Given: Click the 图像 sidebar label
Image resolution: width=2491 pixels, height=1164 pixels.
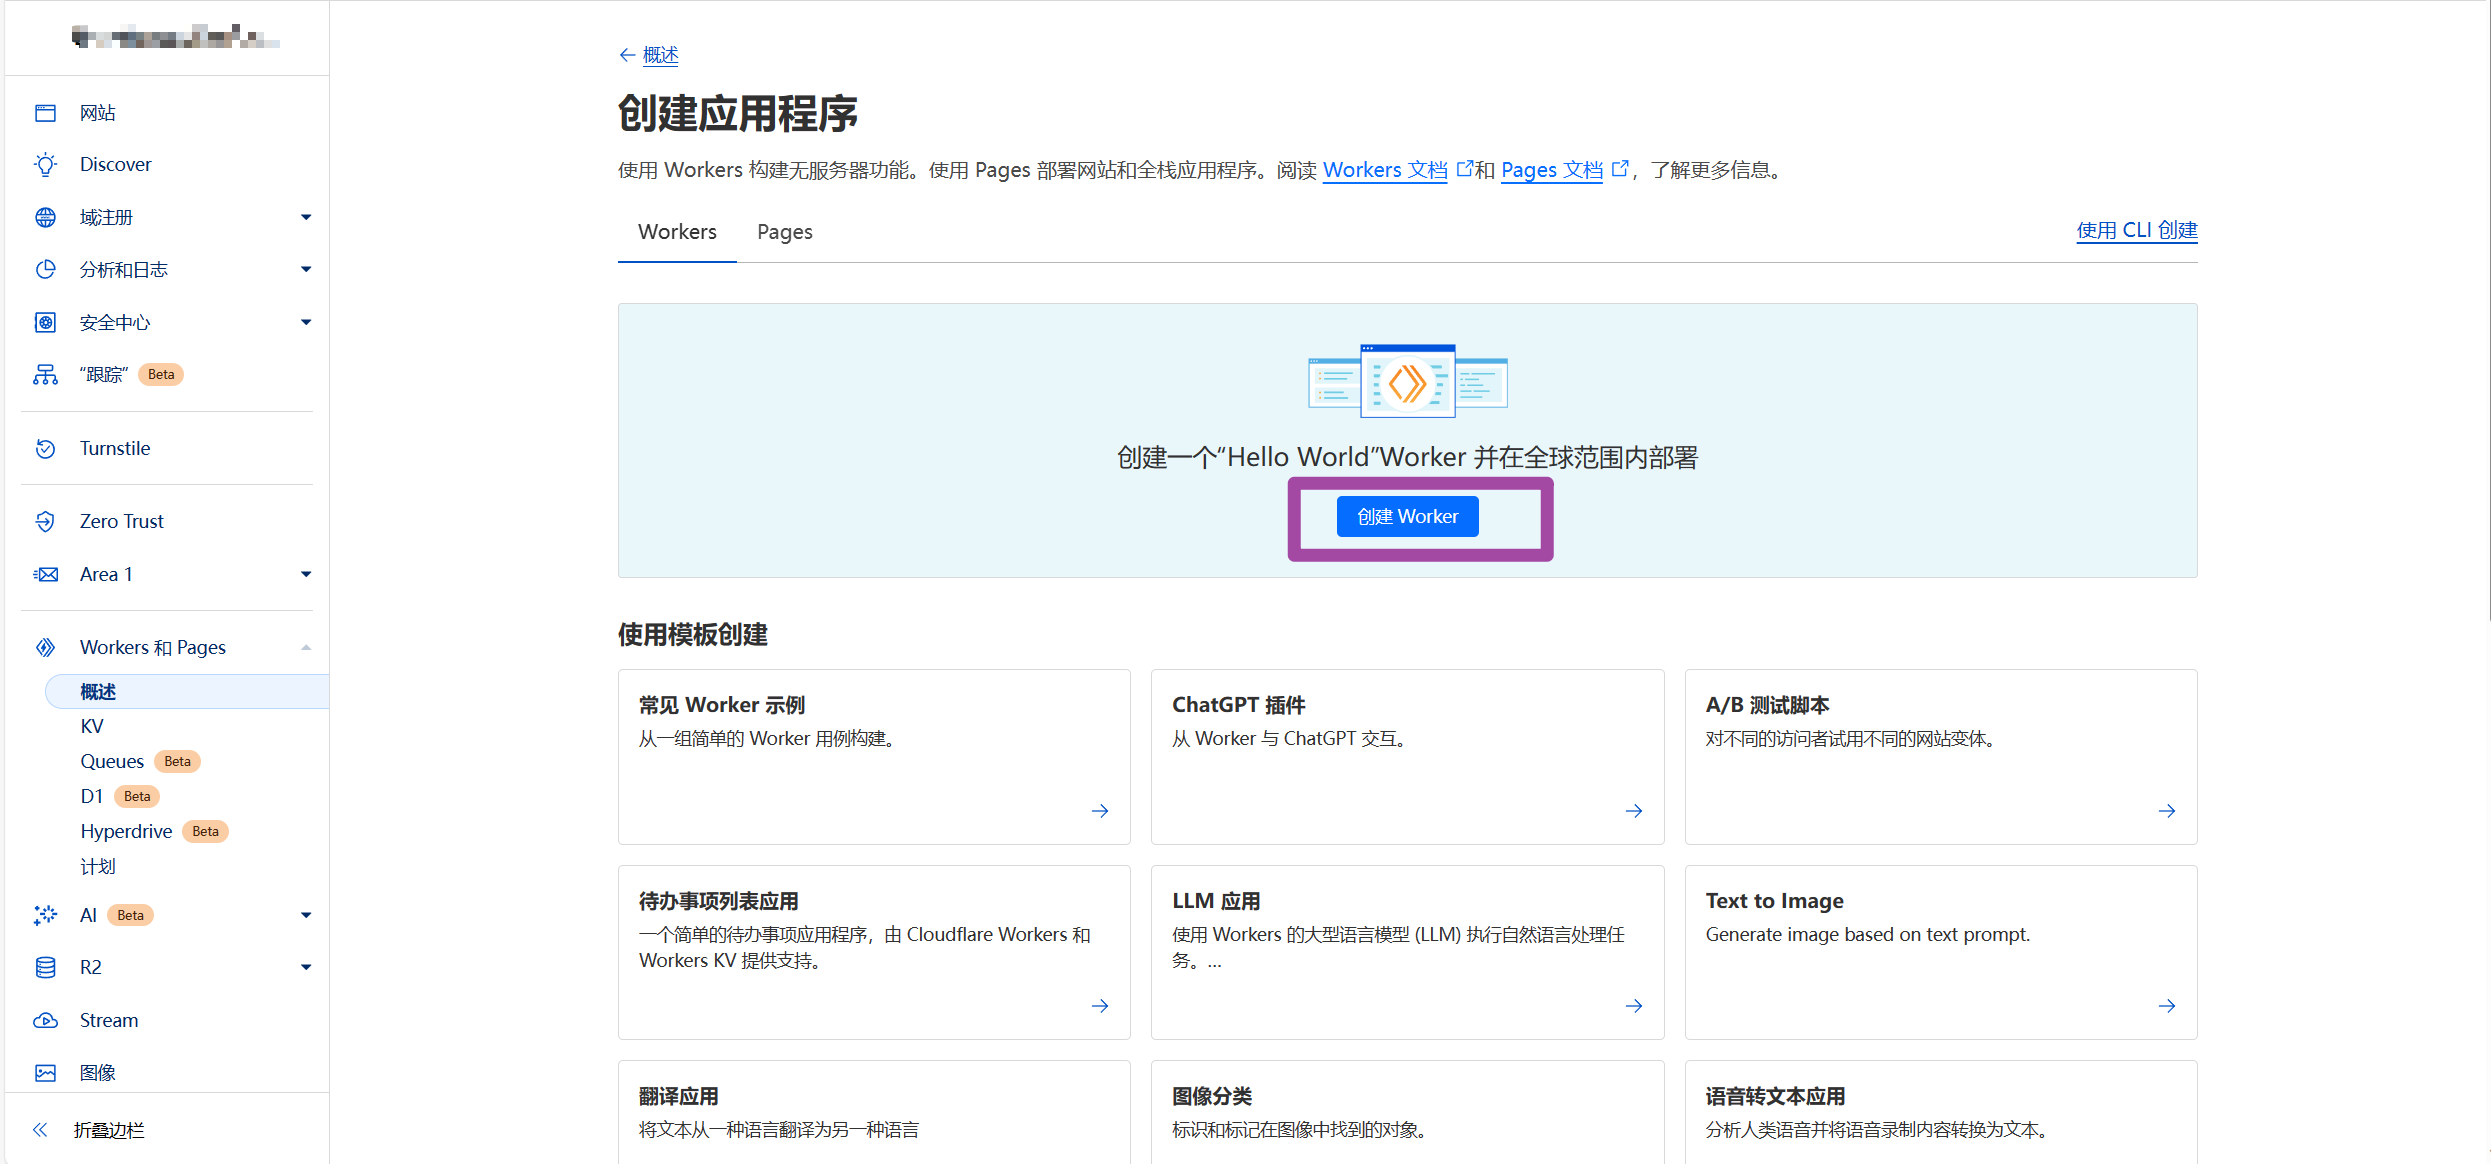Looking at the screenshot, I should click(x=98, y=1073).
